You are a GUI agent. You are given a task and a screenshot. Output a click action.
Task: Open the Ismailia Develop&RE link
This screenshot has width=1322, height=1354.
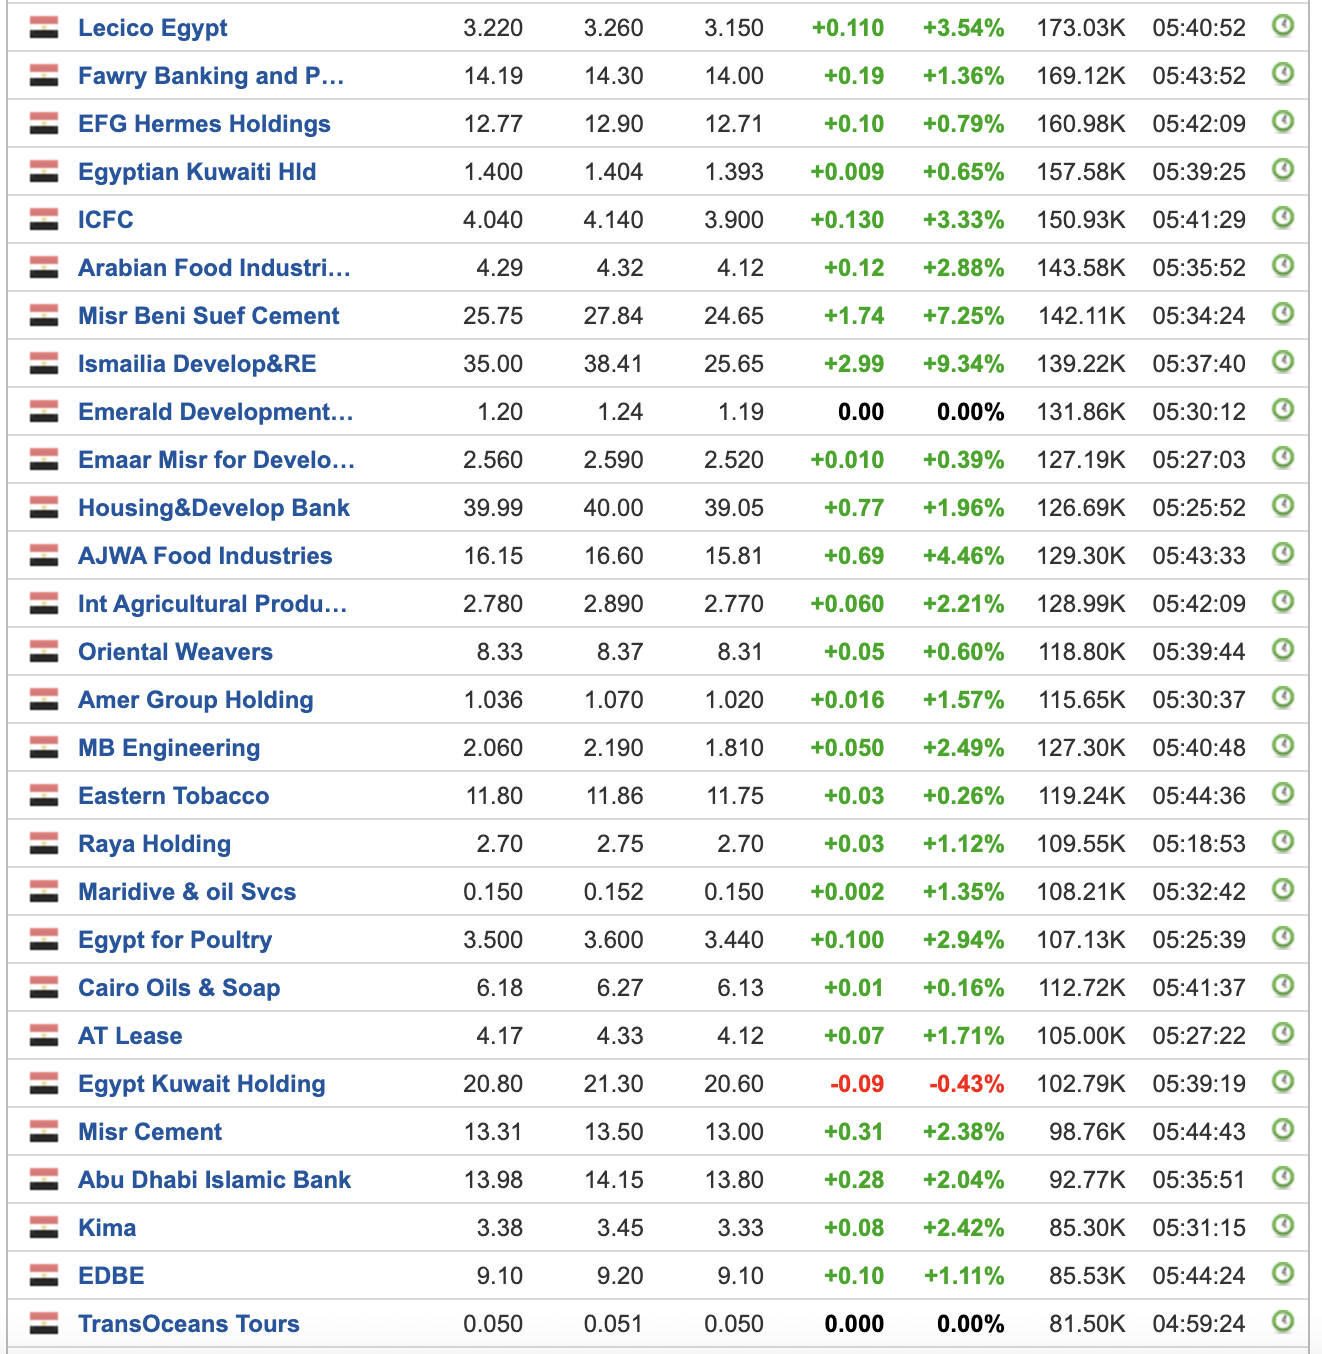click(x=197, y=364)
